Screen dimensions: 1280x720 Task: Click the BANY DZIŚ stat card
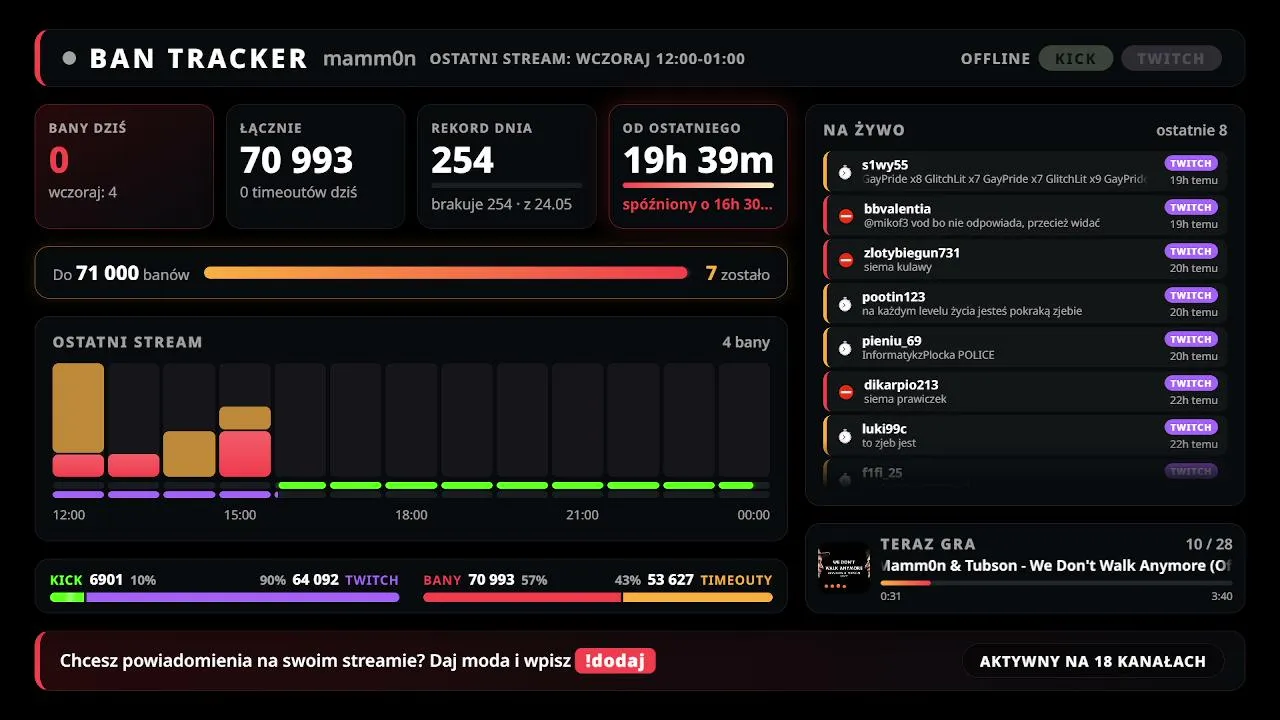124,166
